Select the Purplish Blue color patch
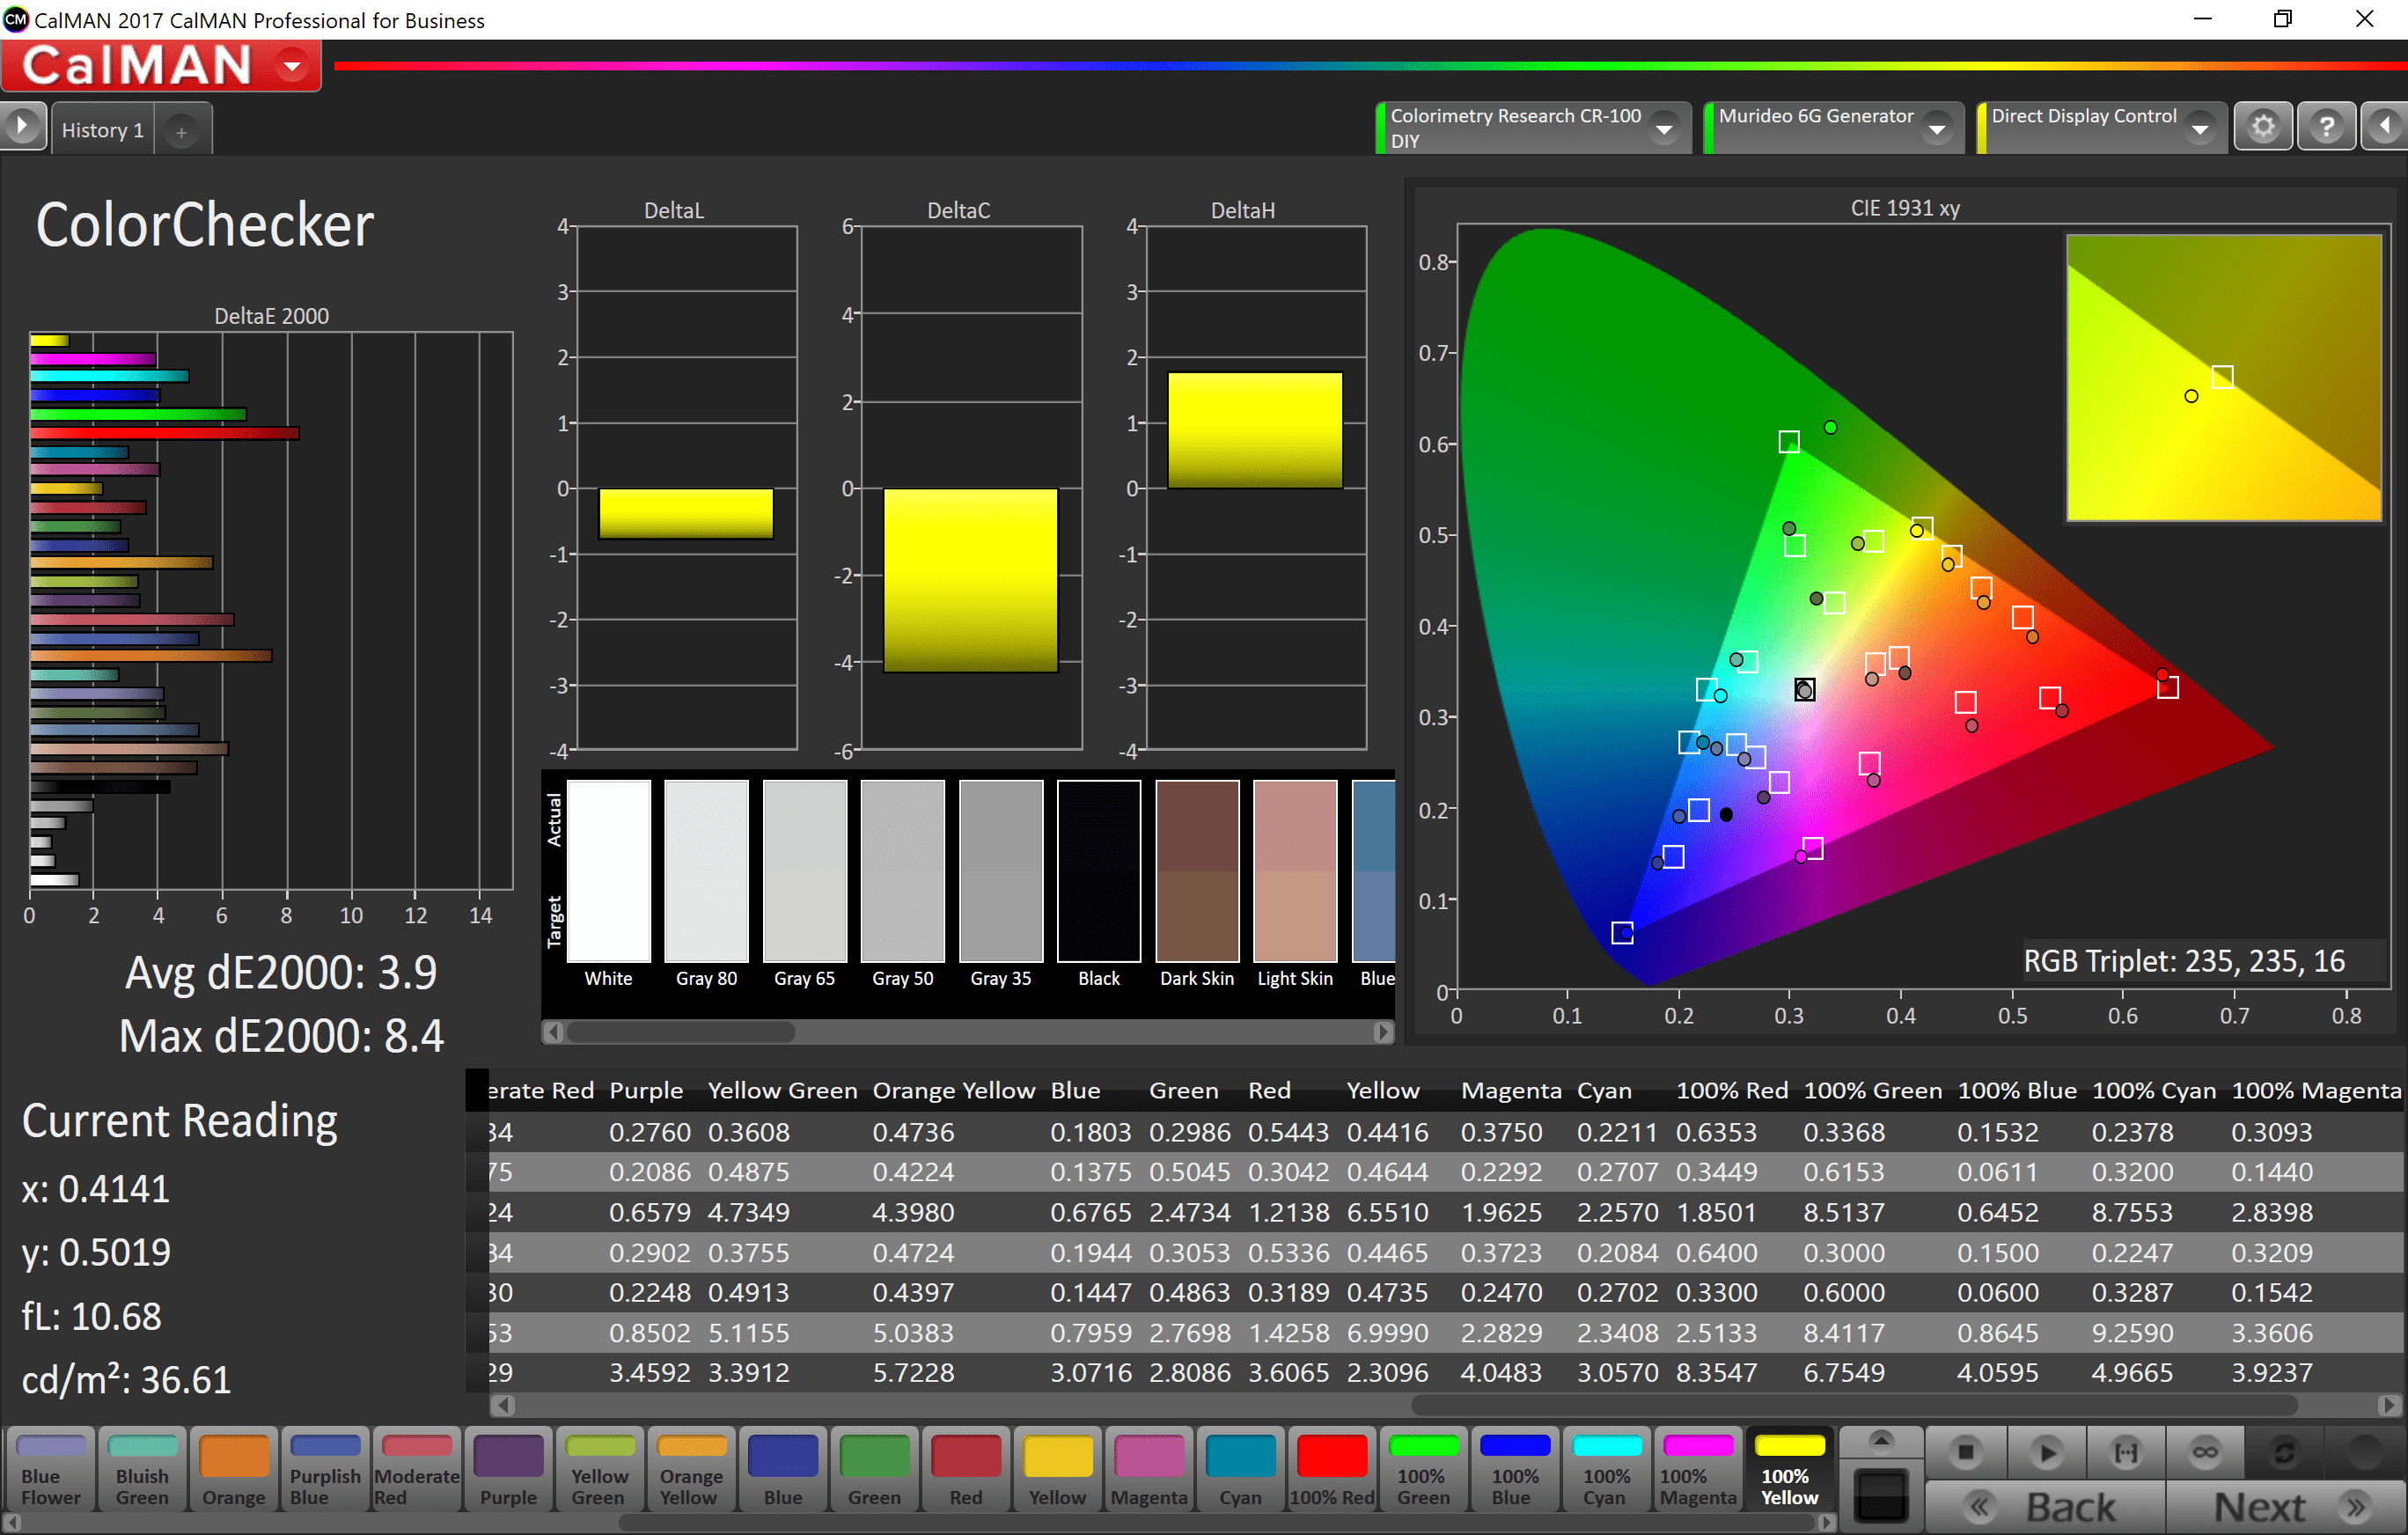 point(325,1469)
